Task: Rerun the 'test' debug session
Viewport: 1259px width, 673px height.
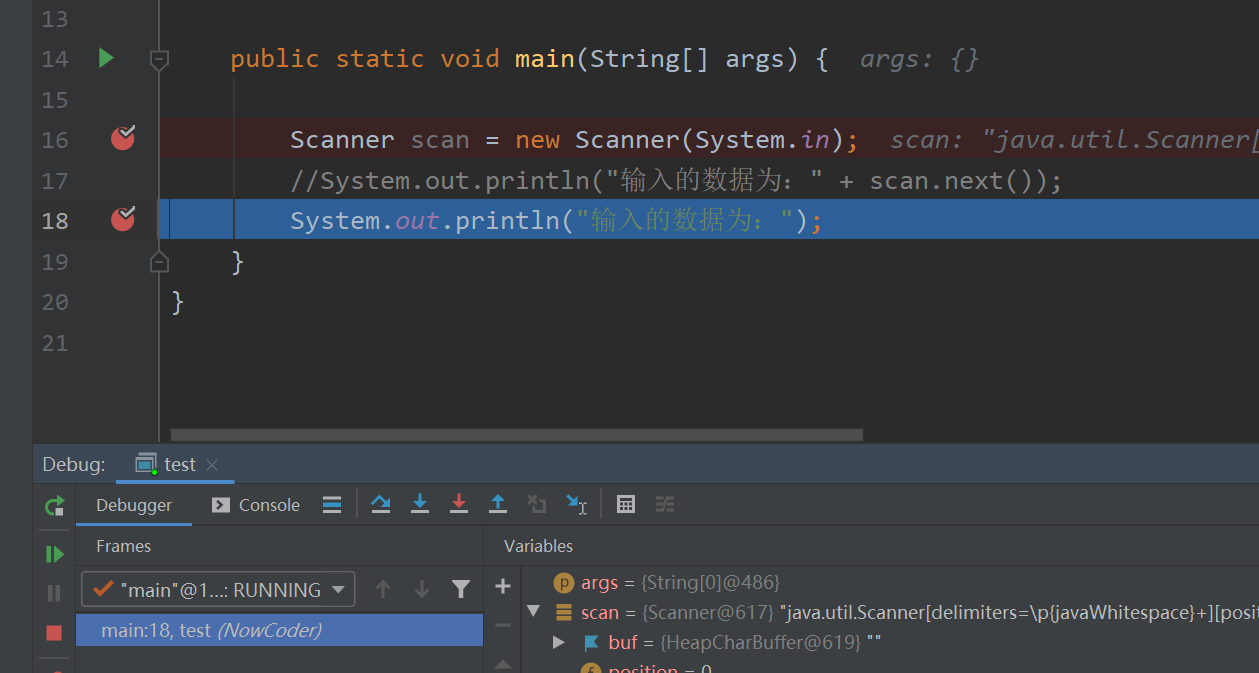Action: (x=55, y=506)
